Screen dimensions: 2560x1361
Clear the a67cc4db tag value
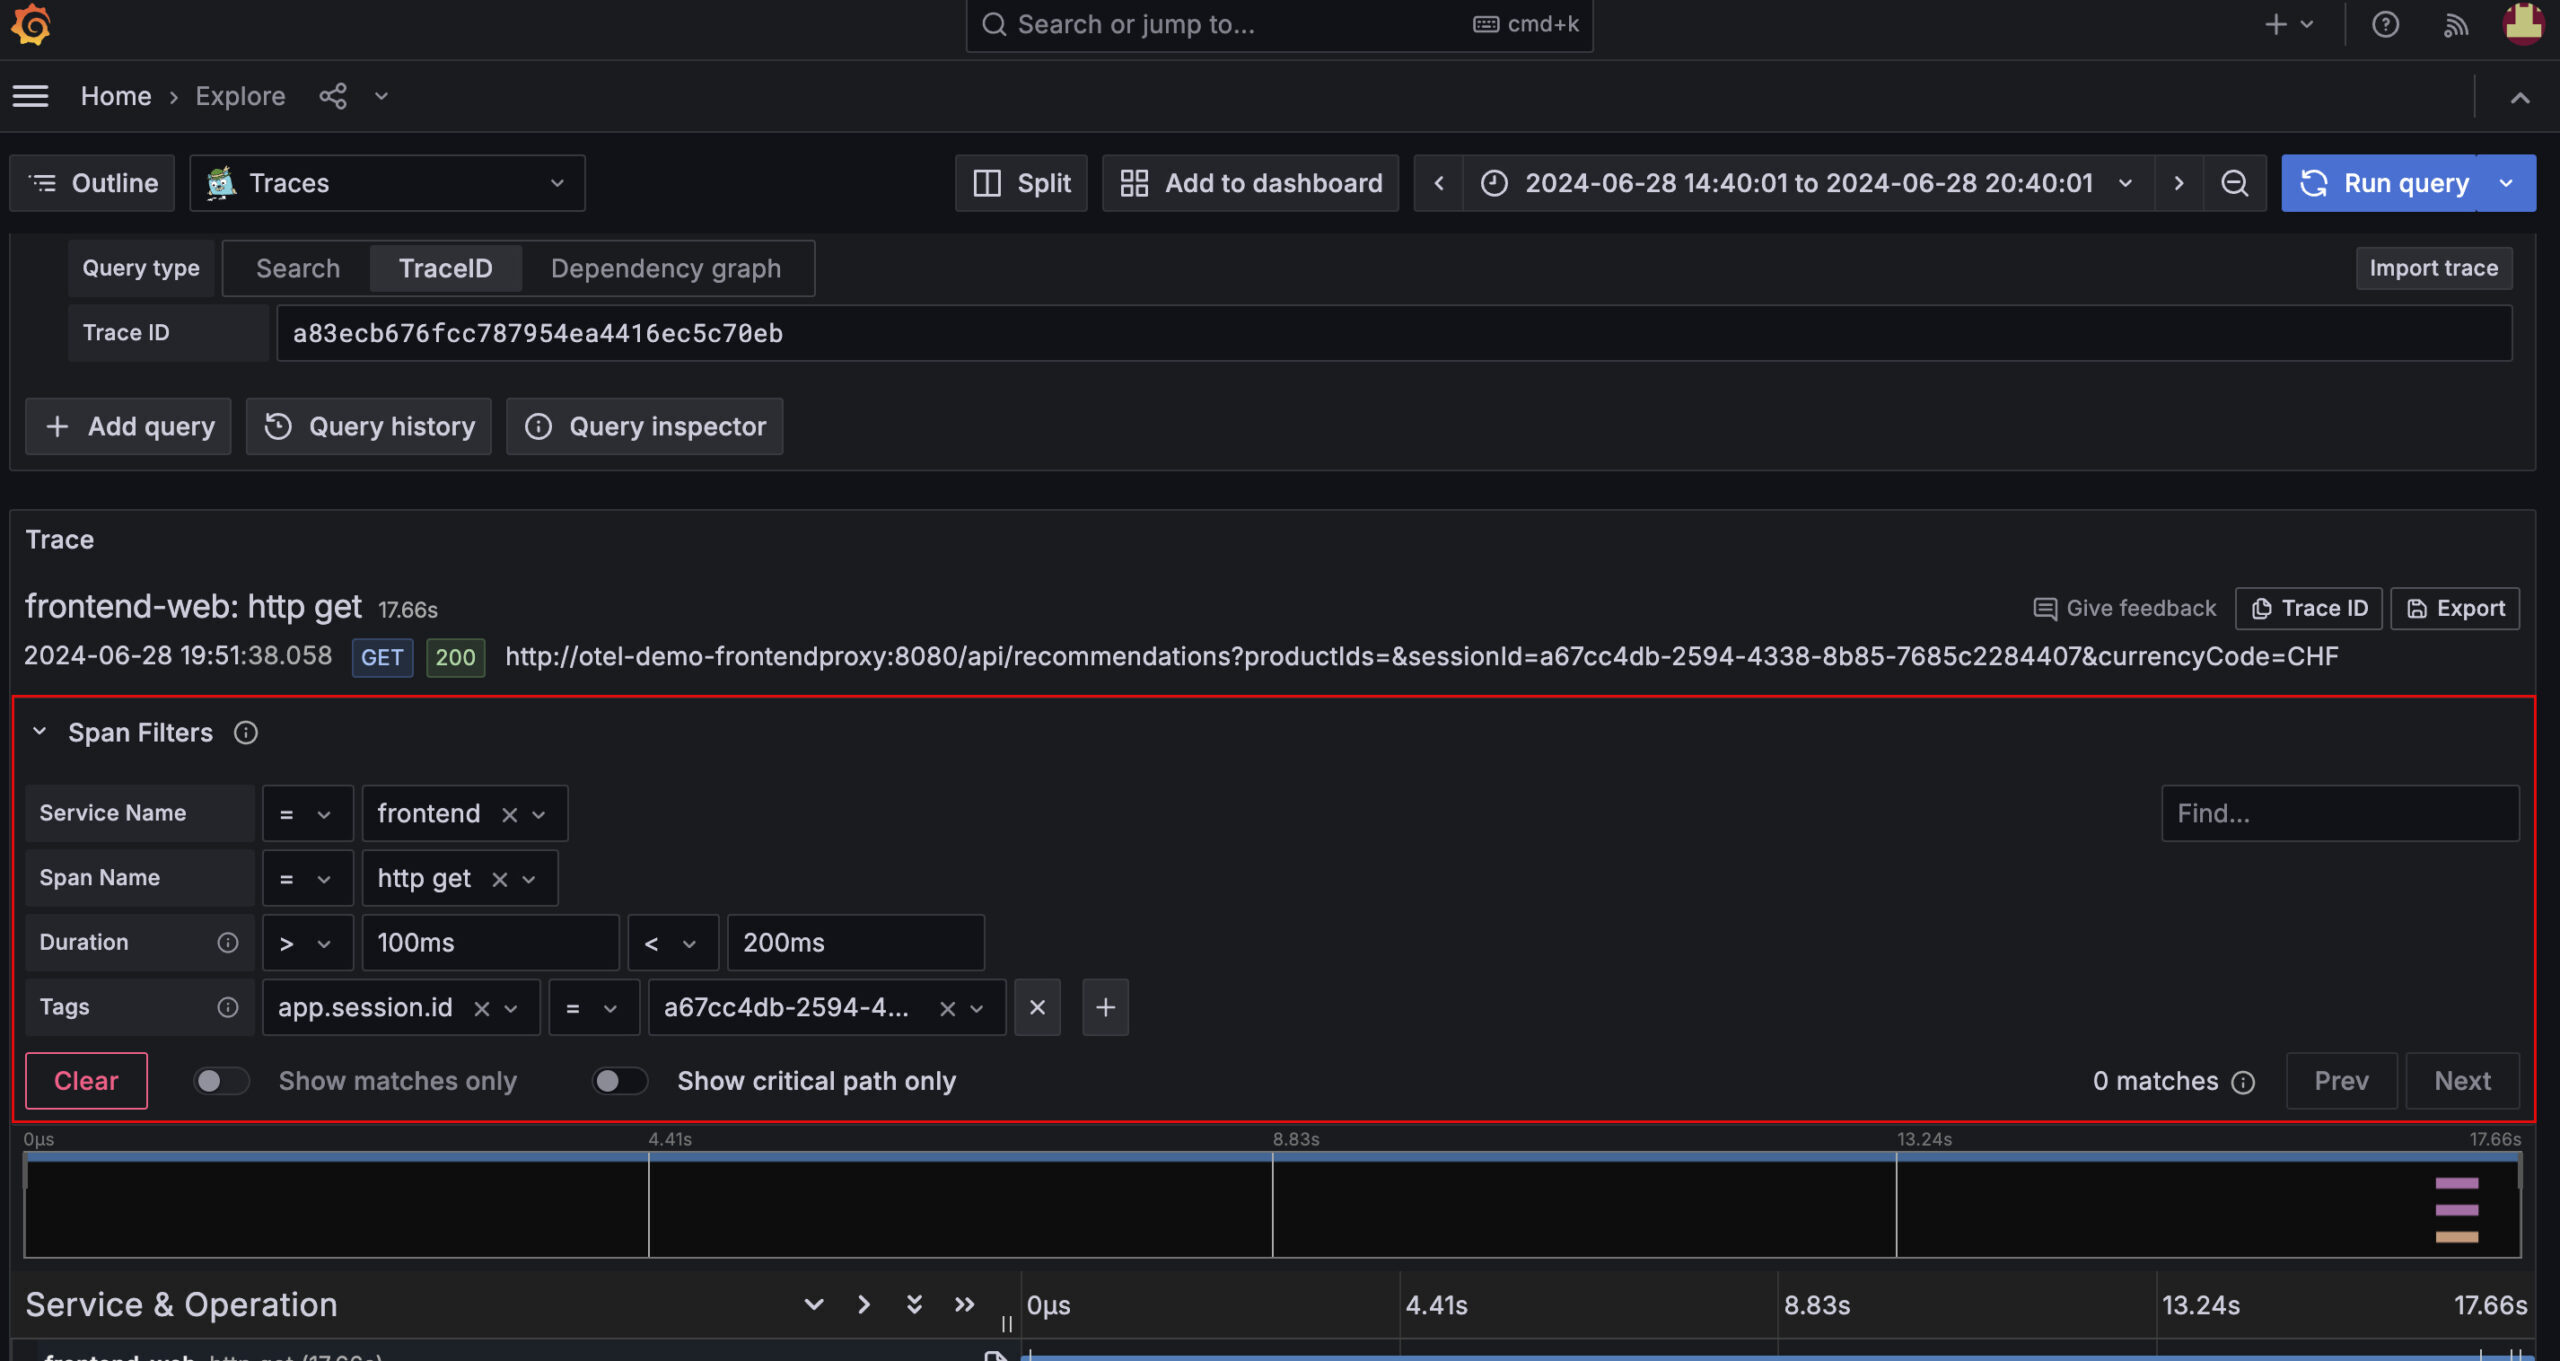(x=947, y=1008)
